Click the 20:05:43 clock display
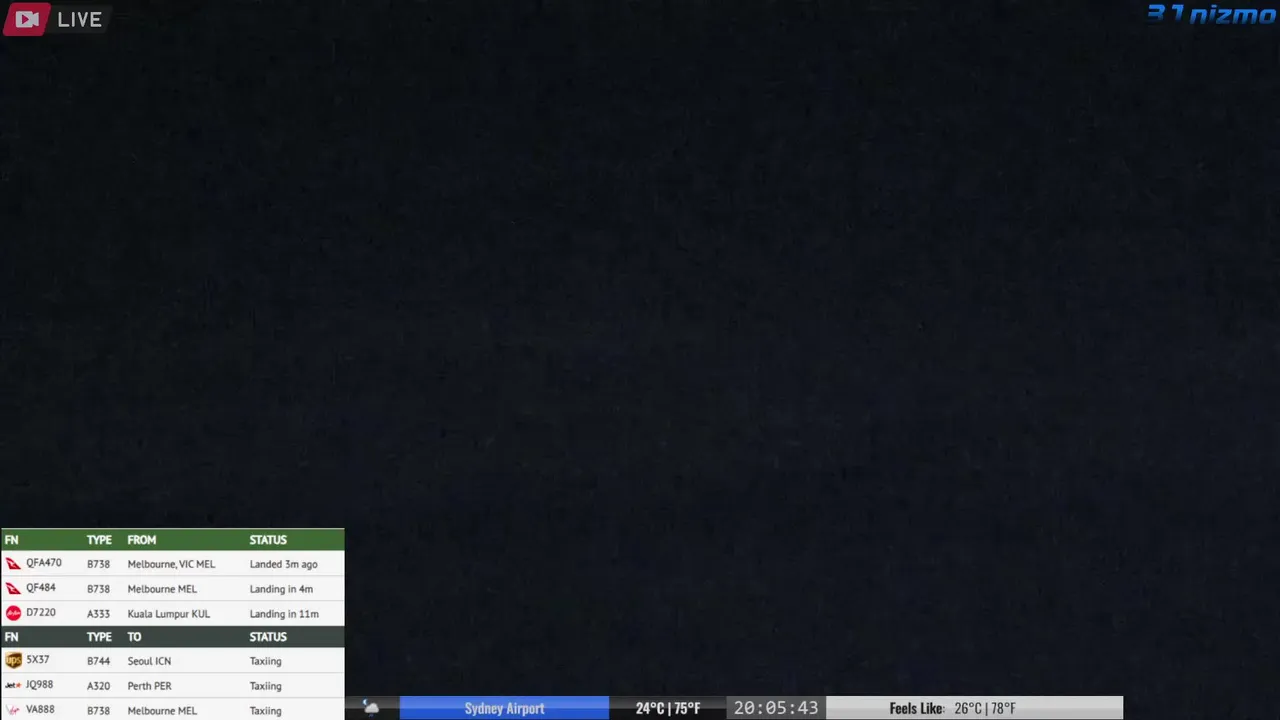This screenshot has width=1280, height=720. tap(776, 708)
